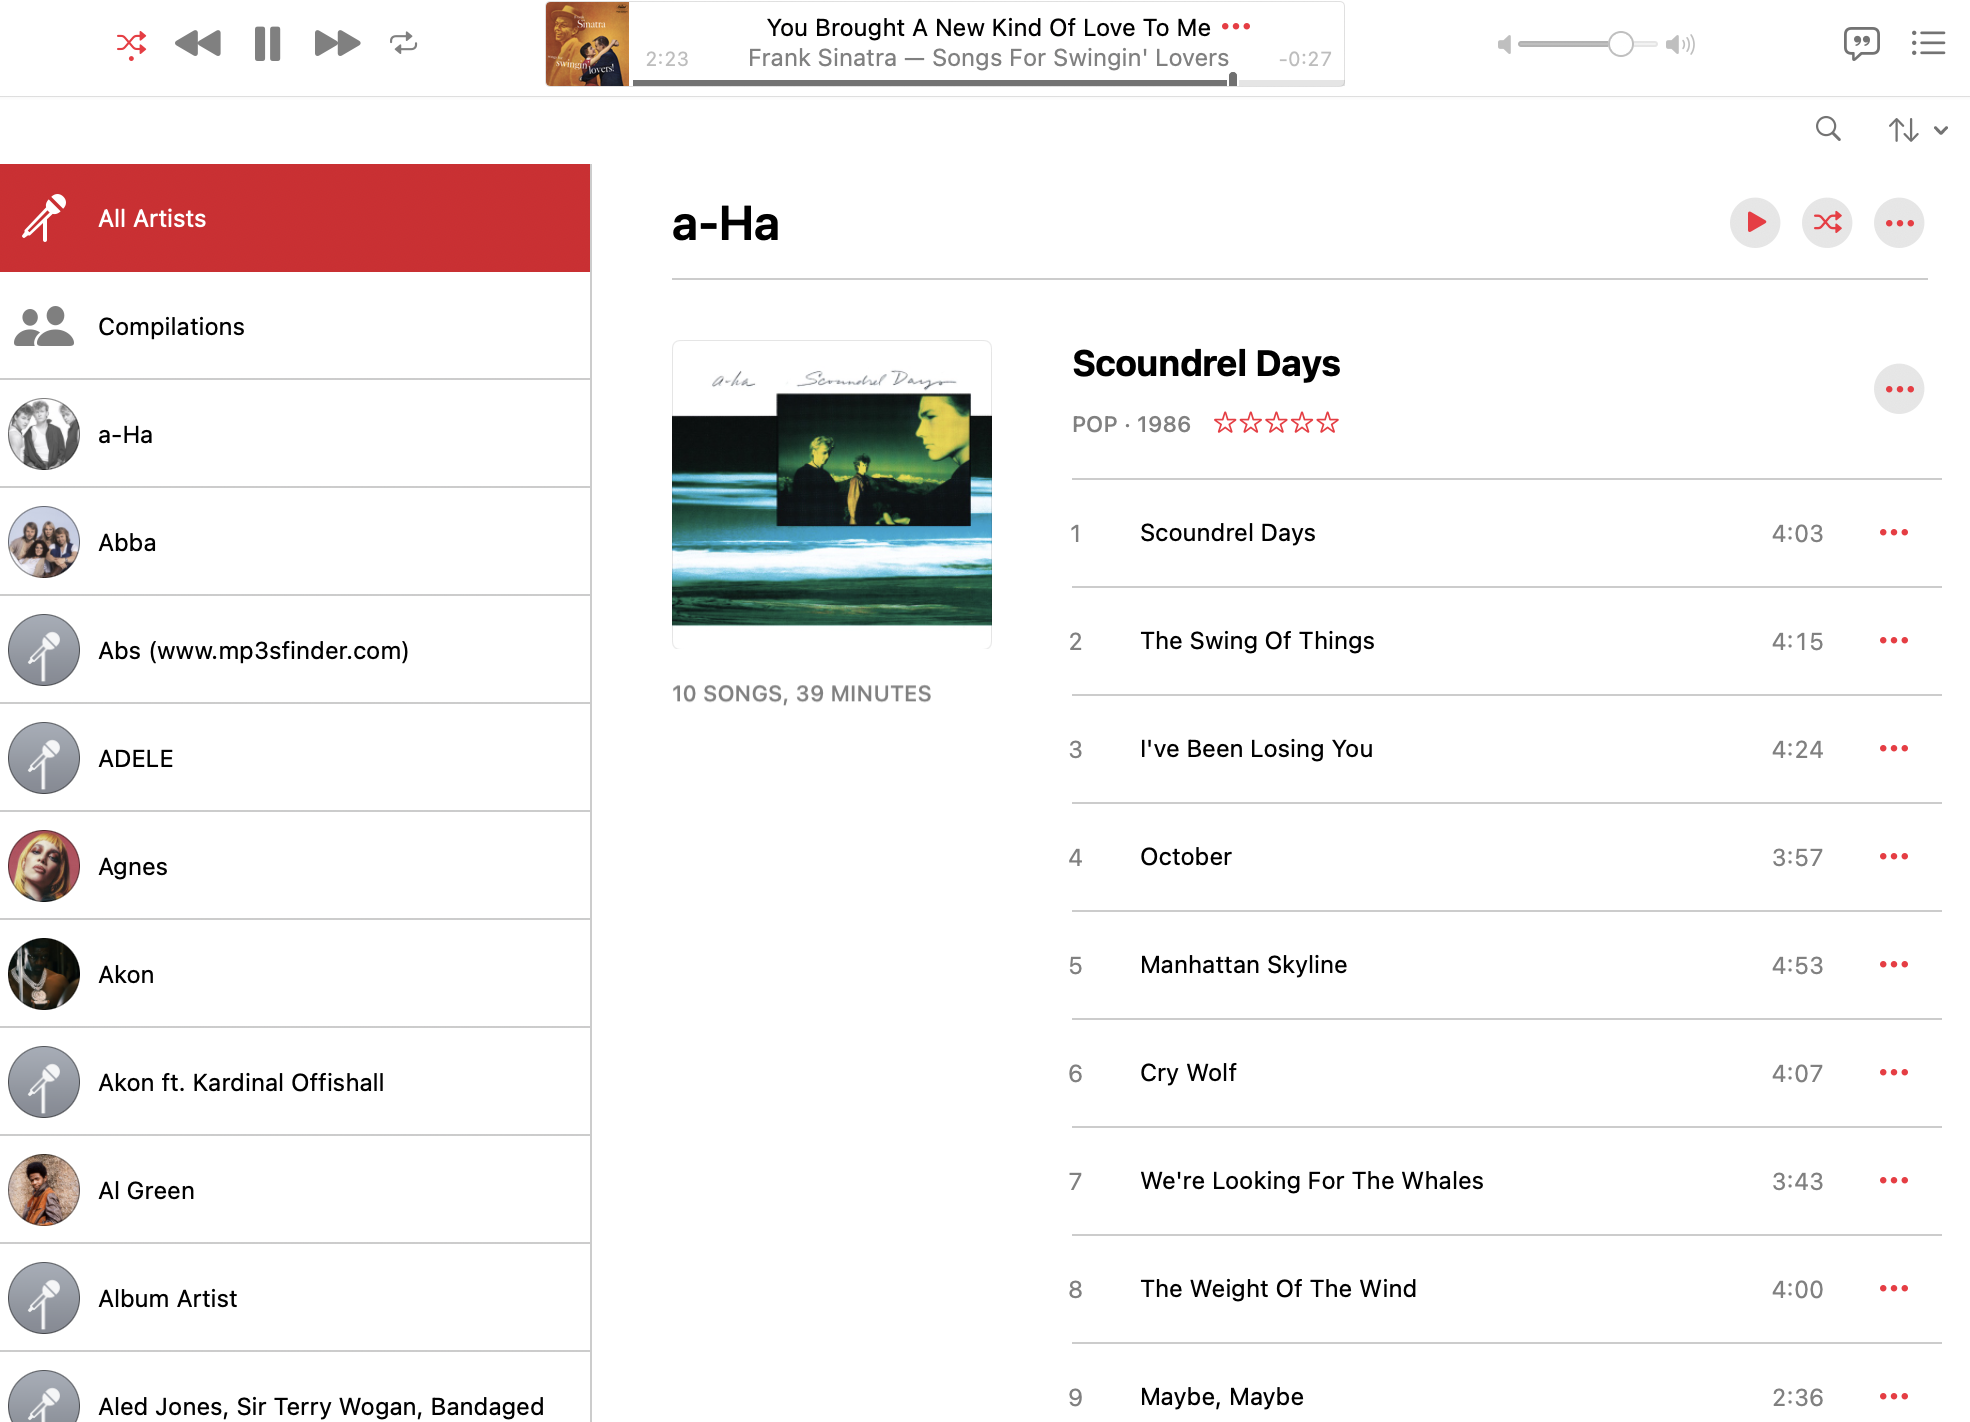Open more options for I've Been Losing You
1970x1422 pixels.
(1894, 749)
